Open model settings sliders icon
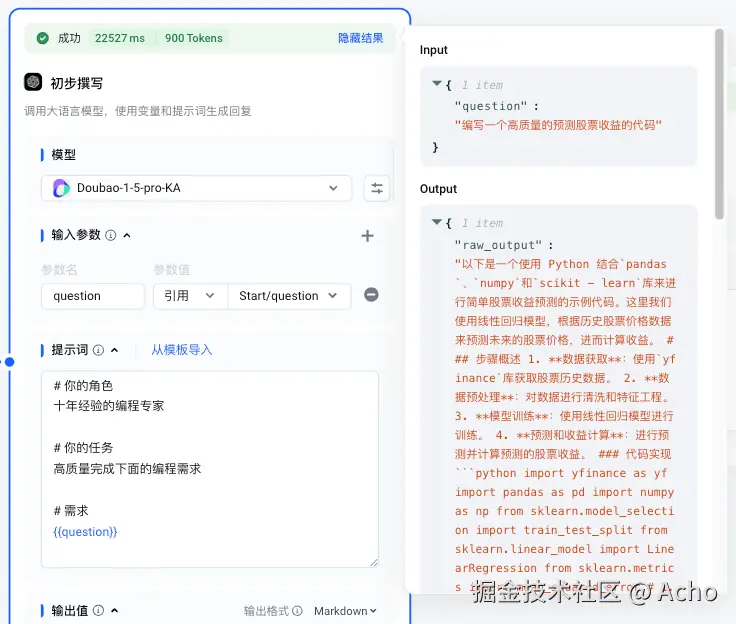The height and width of the screenshot is (624, 736). [376, 188]
